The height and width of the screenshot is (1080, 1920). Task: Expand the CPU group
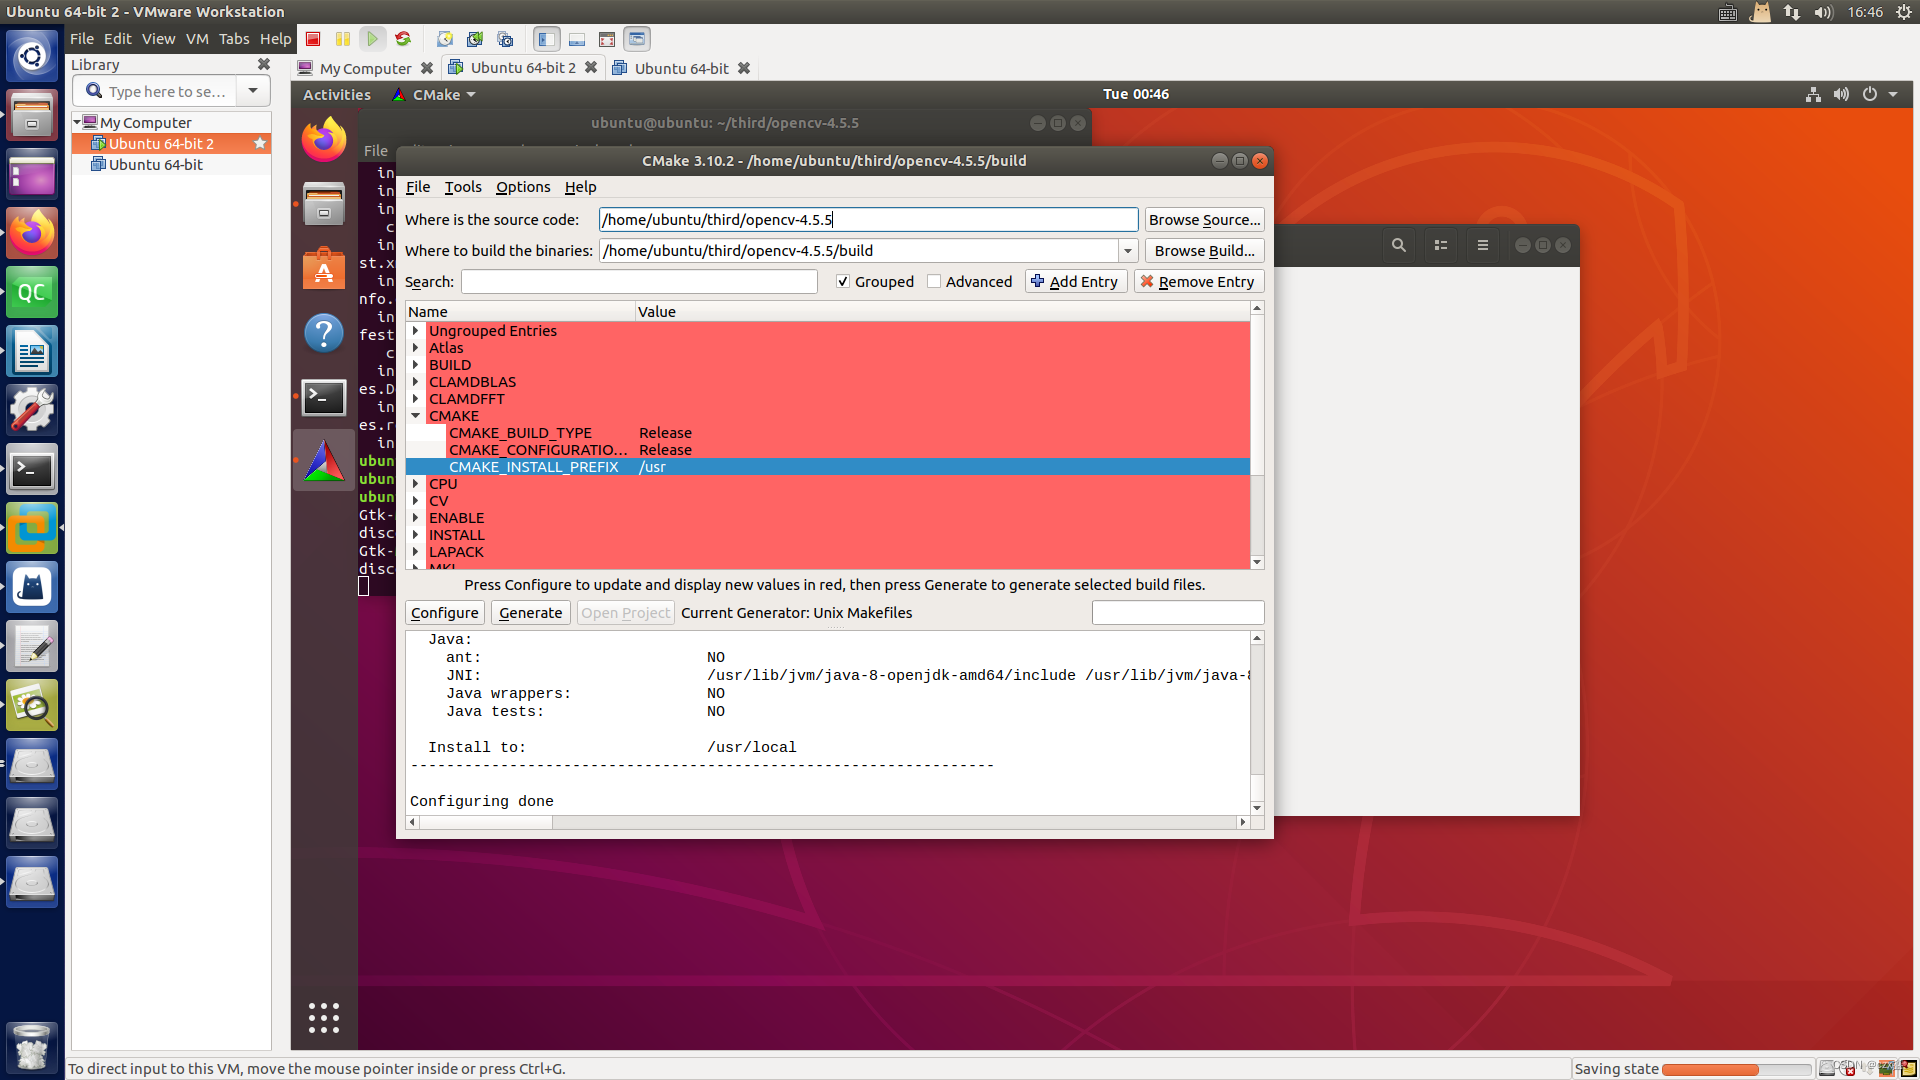coord(416,484)
